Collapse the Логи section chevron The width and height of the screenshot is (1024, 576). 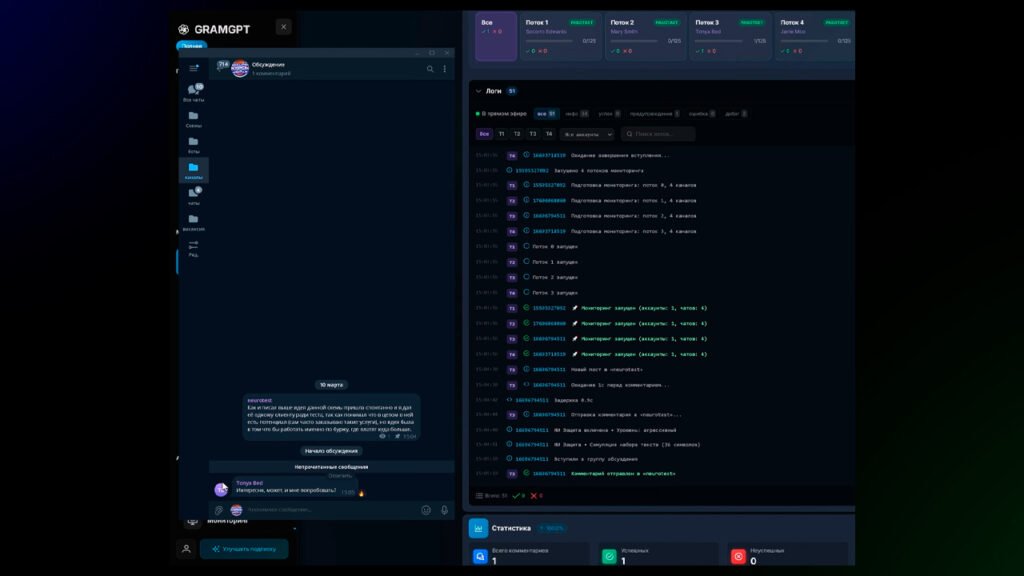[479, 91]
